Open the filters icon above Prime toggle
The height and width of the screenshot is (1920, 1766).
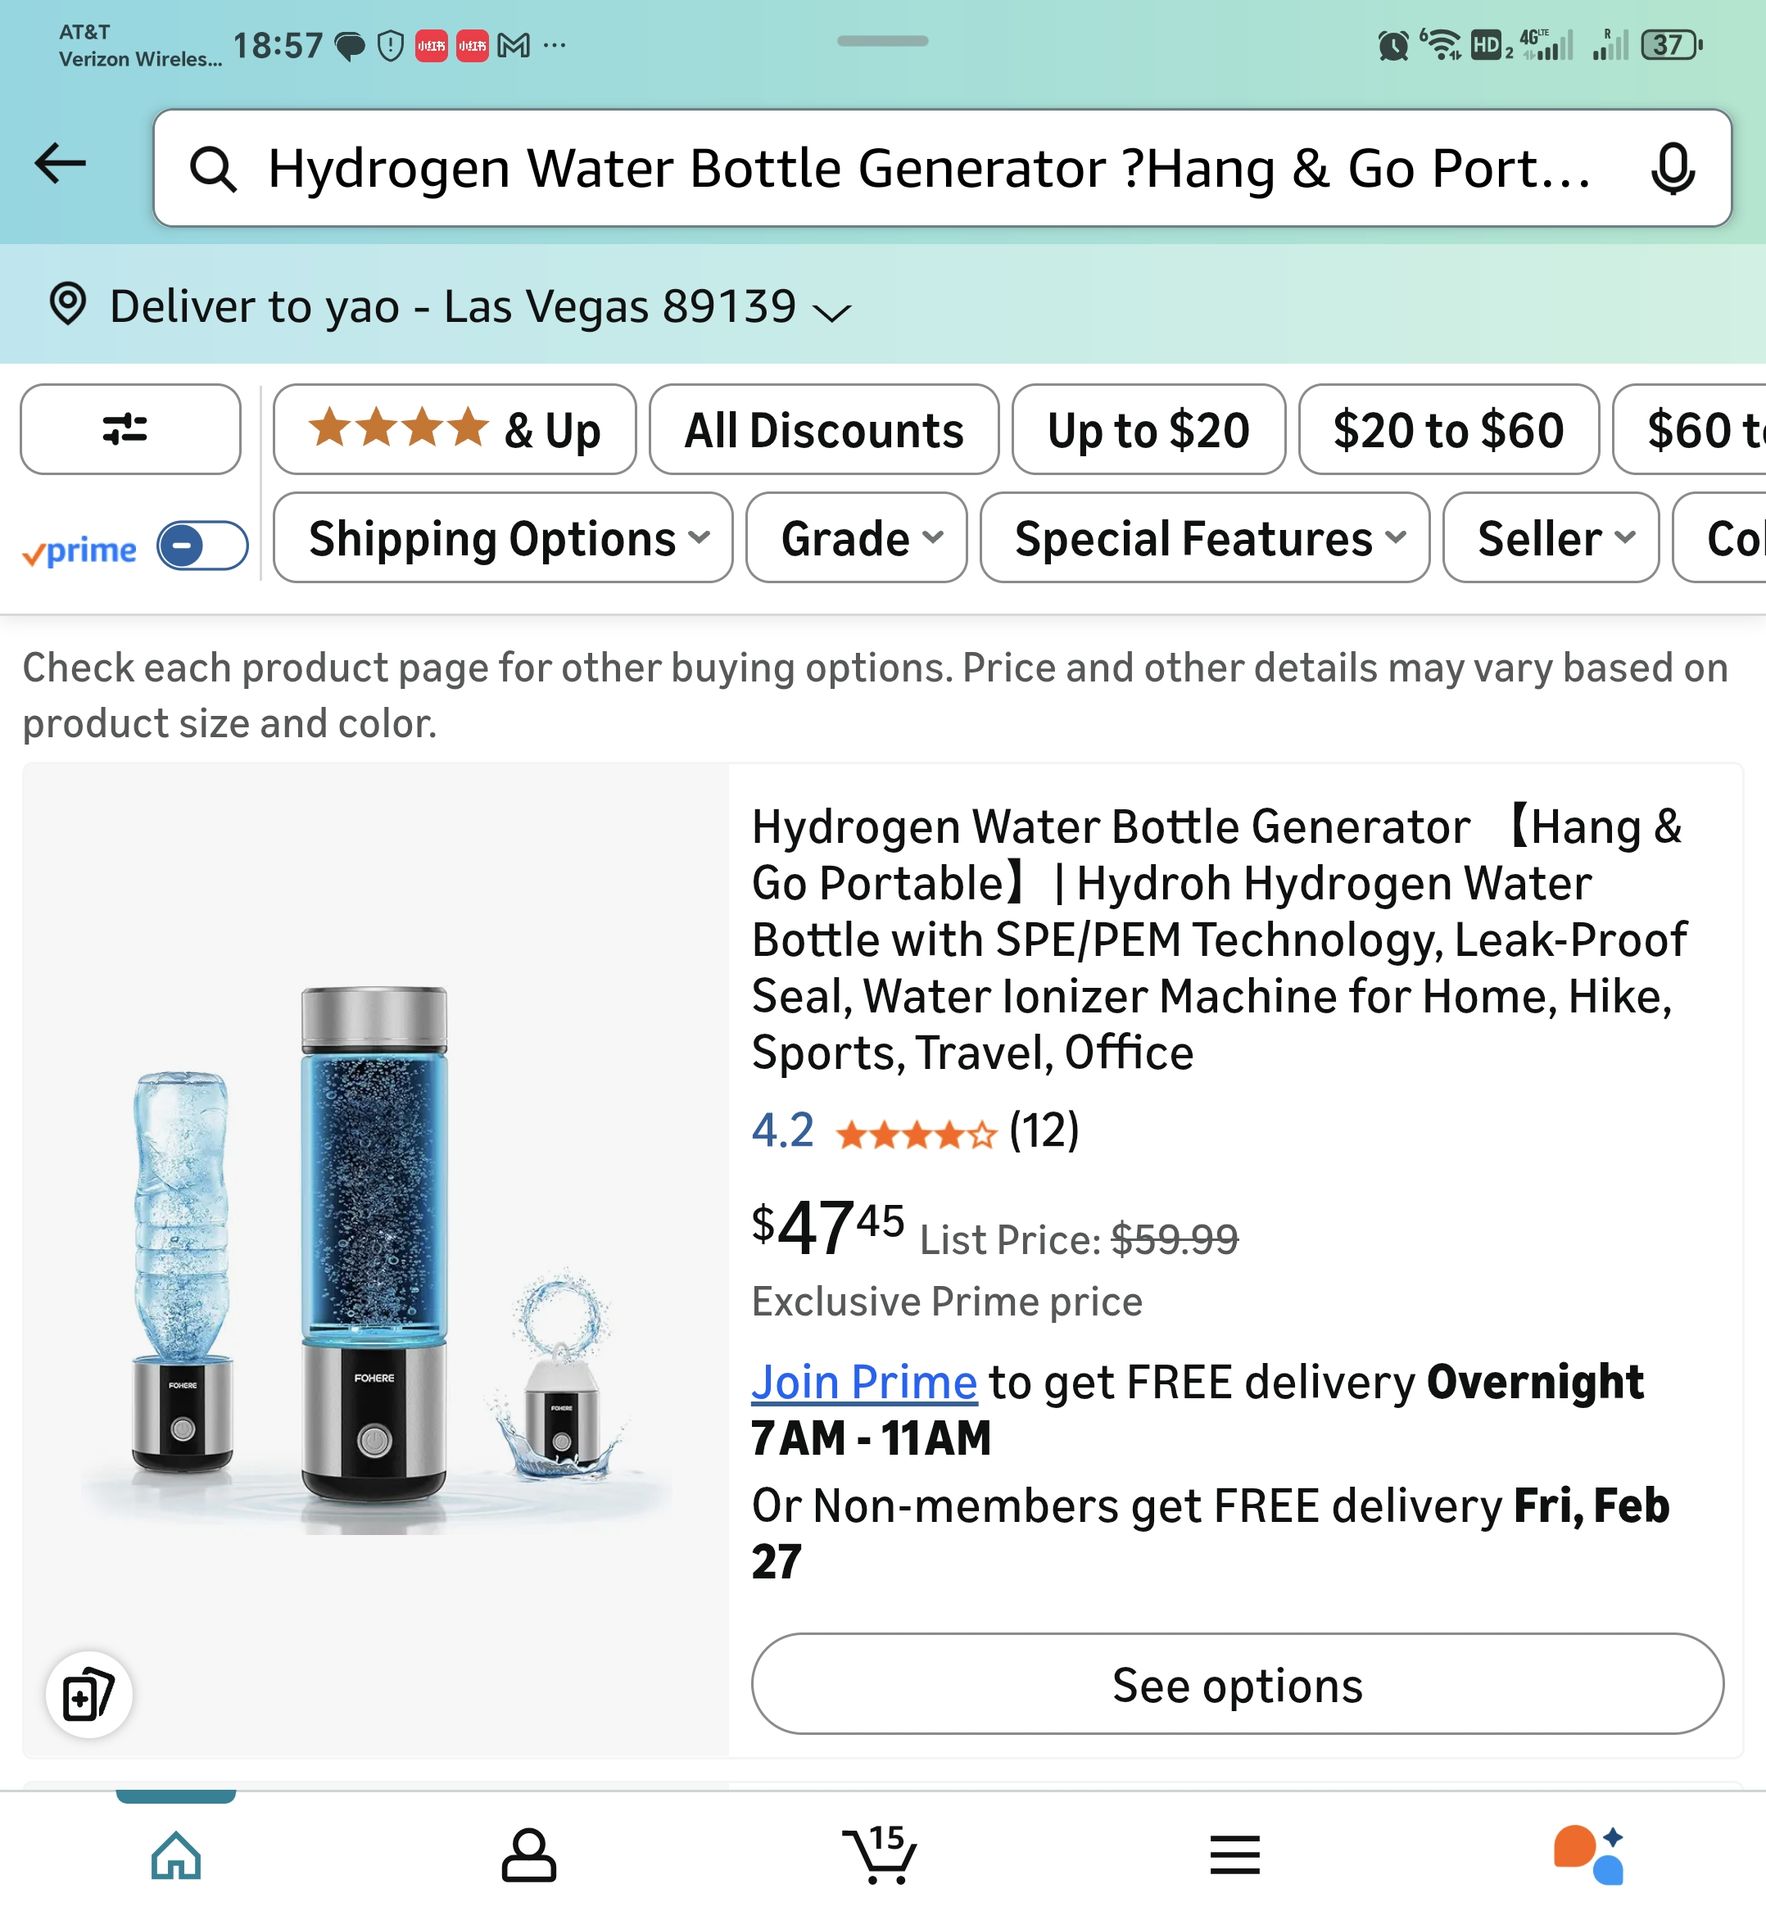130,430
